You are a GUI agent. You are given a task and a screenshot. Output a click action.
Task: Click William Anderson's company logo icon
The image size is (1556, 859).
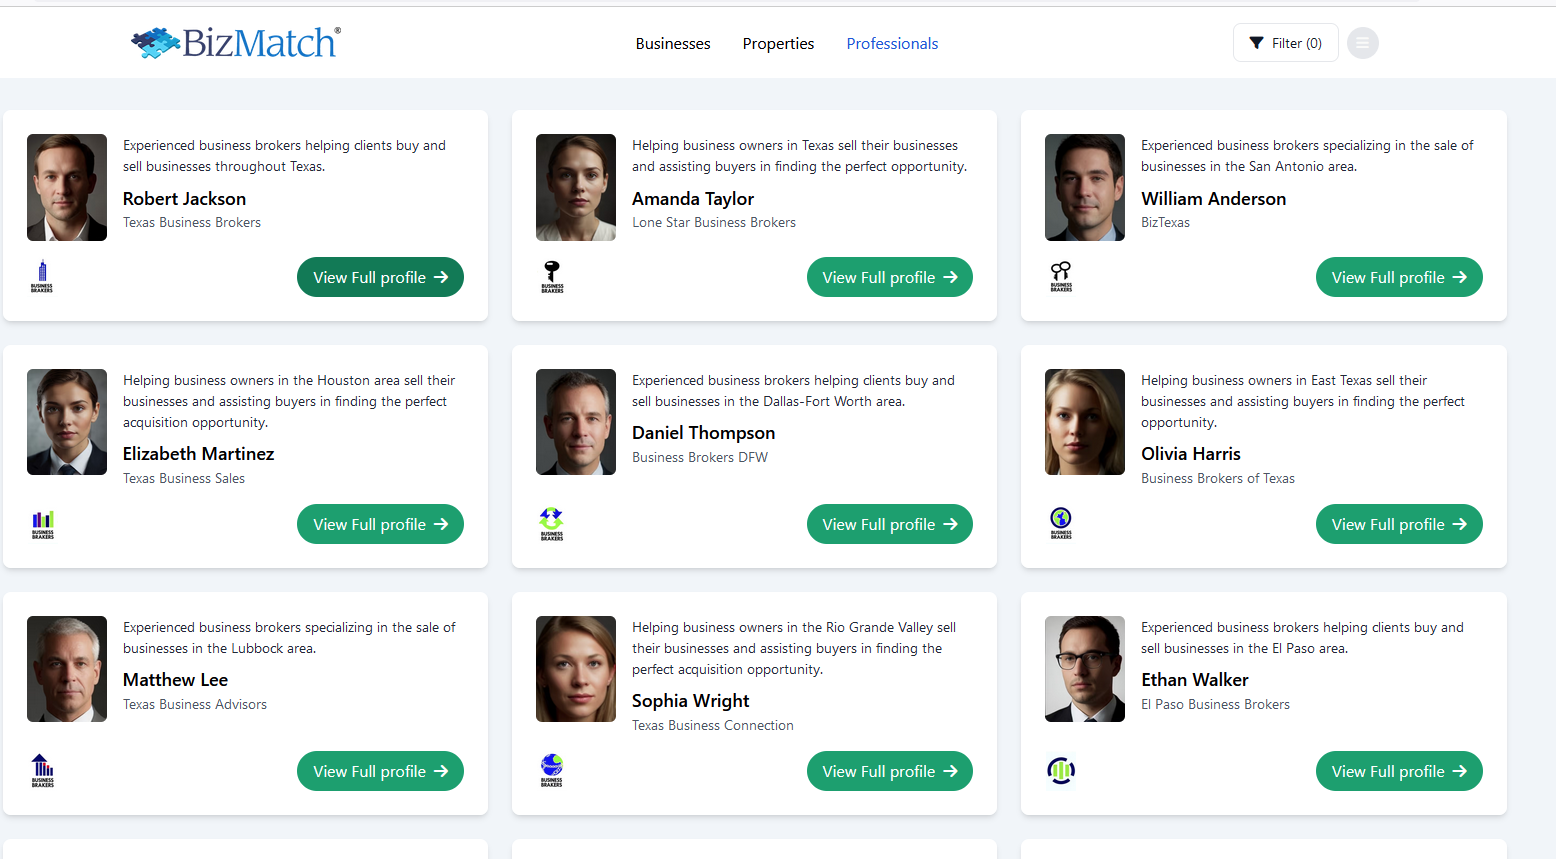[1061, 276]
